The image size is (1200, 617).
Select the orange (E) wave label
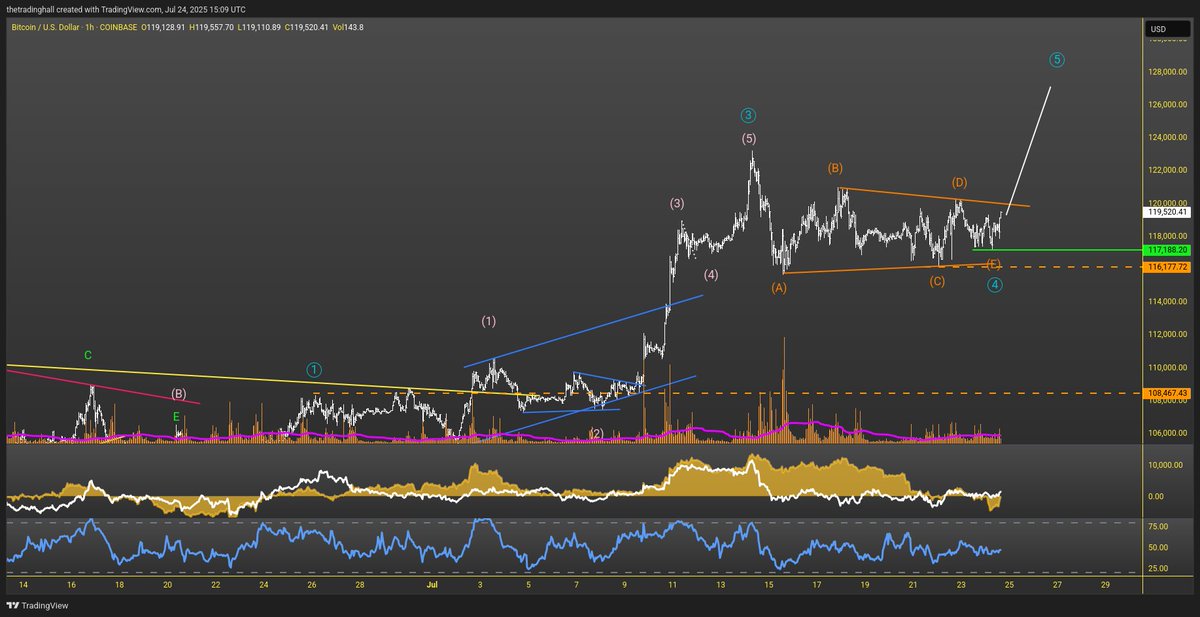(x=993, y=264)
